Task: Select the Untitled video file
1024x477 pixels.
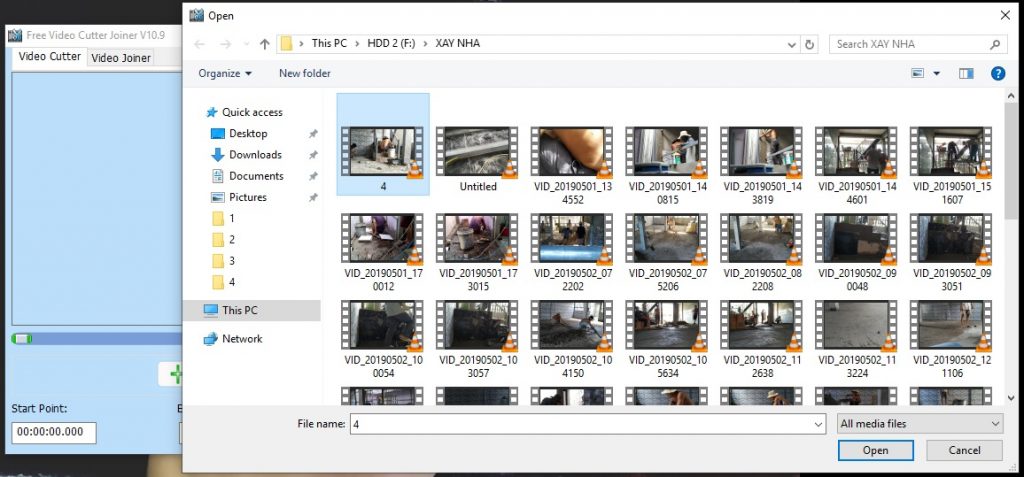Action: [x=478, y=159]
